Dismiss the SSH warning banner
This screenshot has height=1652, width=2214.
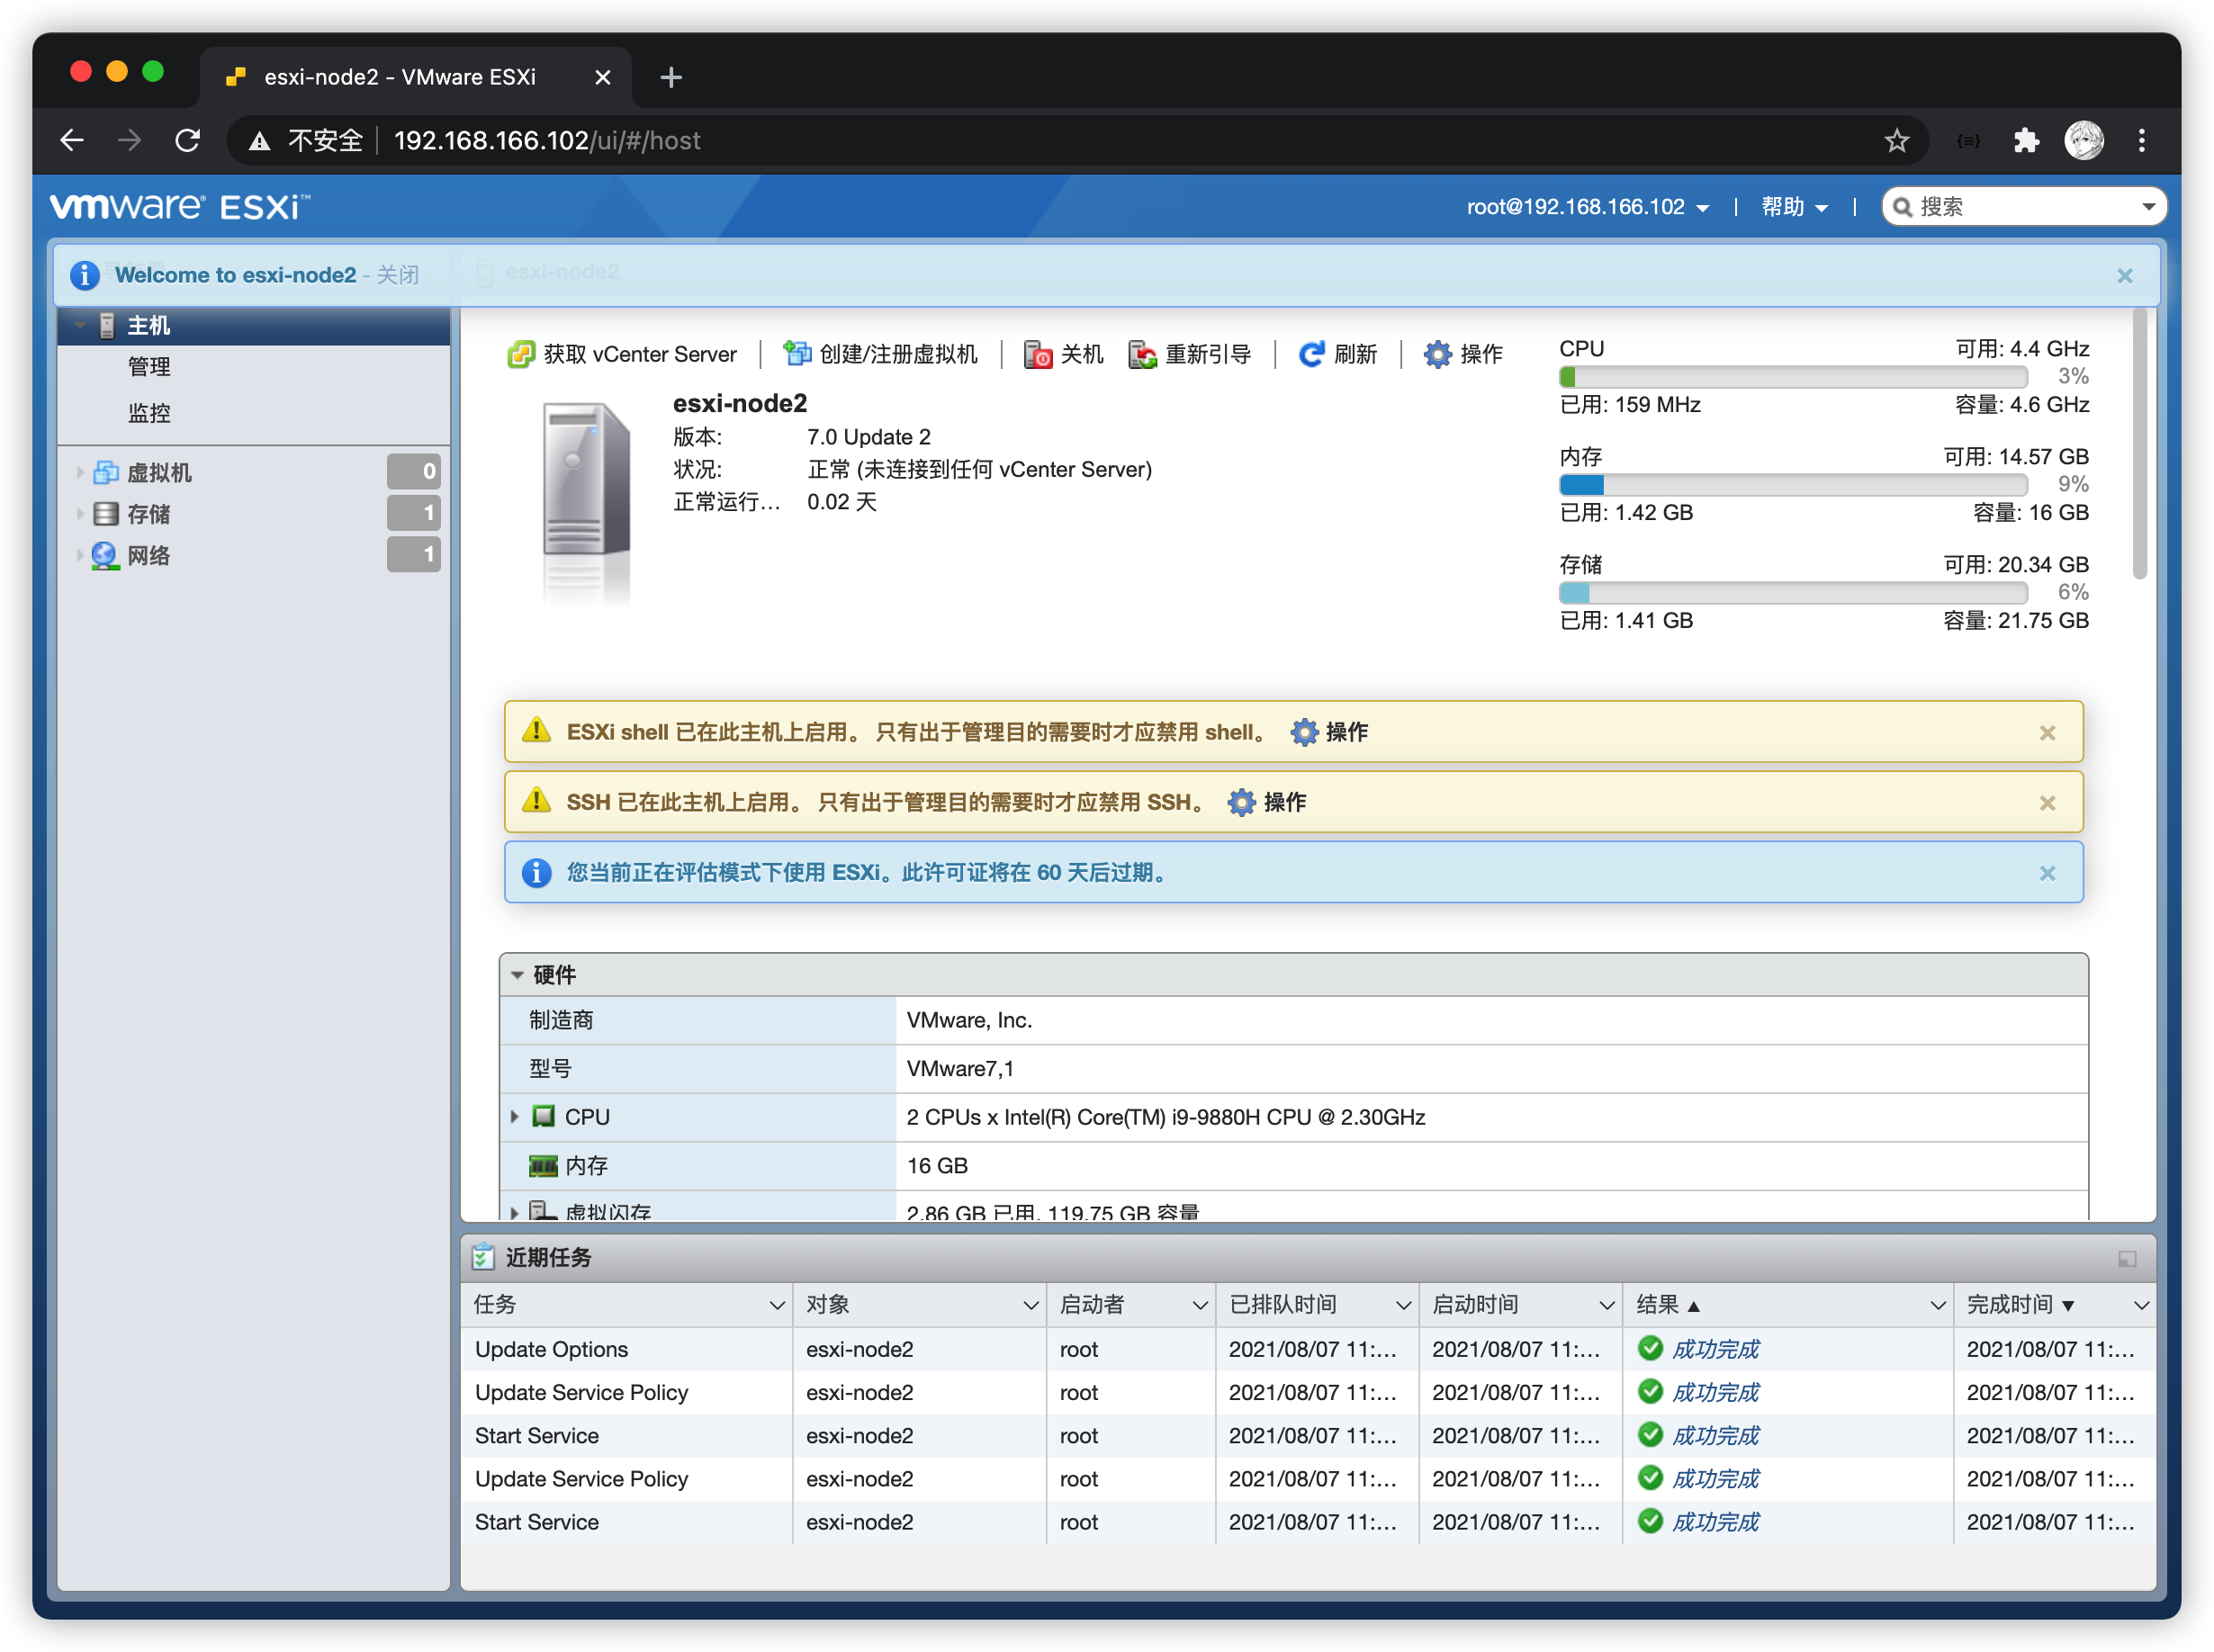(x=2048, y=802)
